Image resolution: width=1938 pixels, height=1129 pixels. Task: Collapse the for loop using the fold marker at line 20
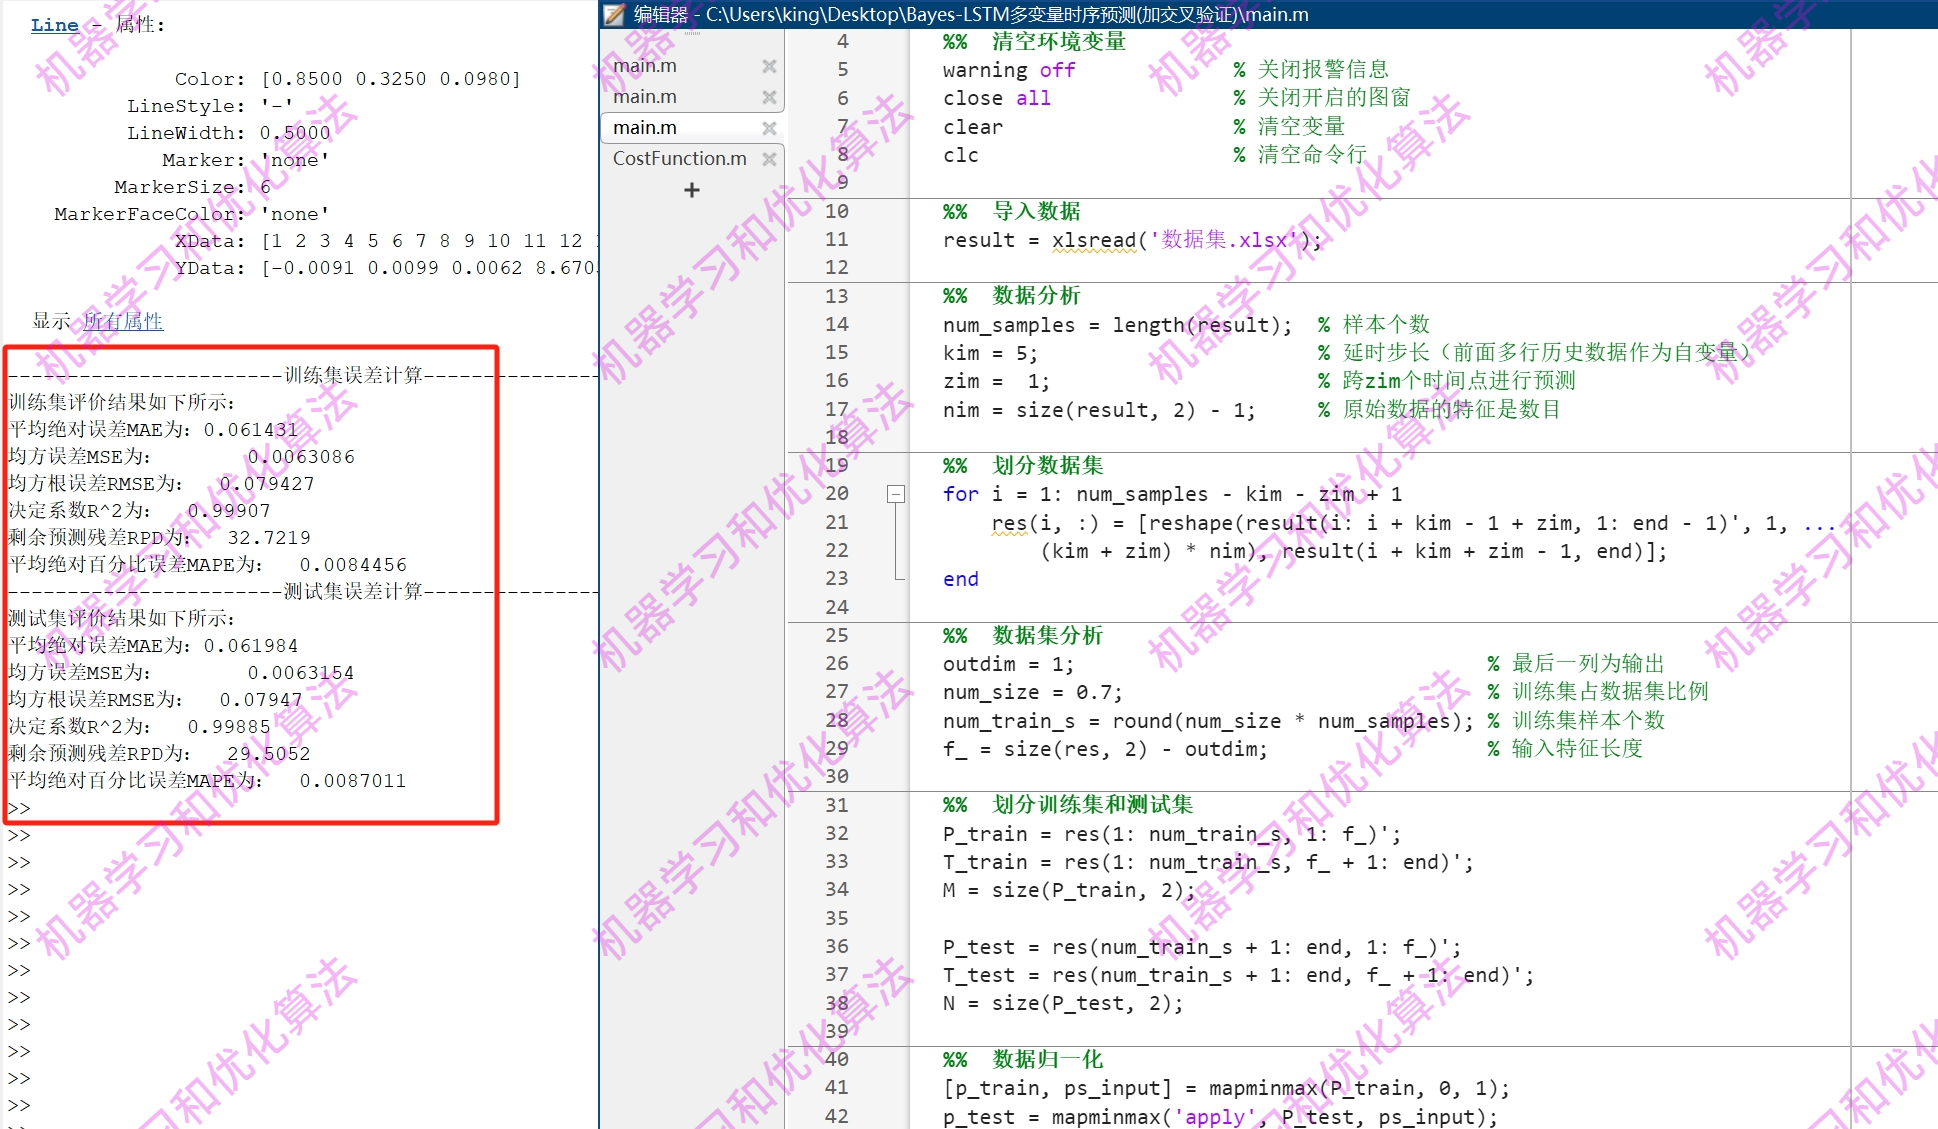(896, 494)
